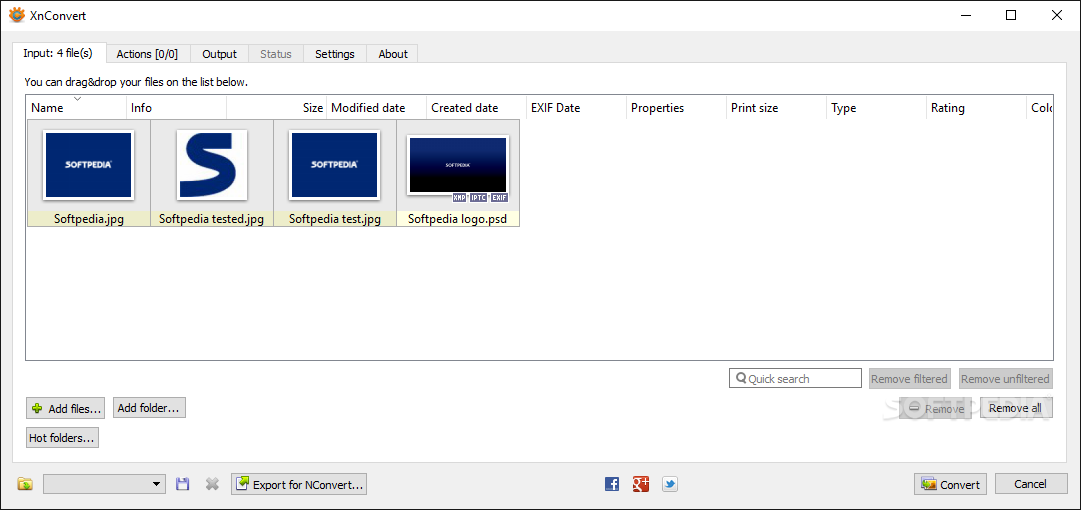Select the Softpedia.jpg thumbnail
This screenshot has width=1081, height=510.
coord(89,166)
